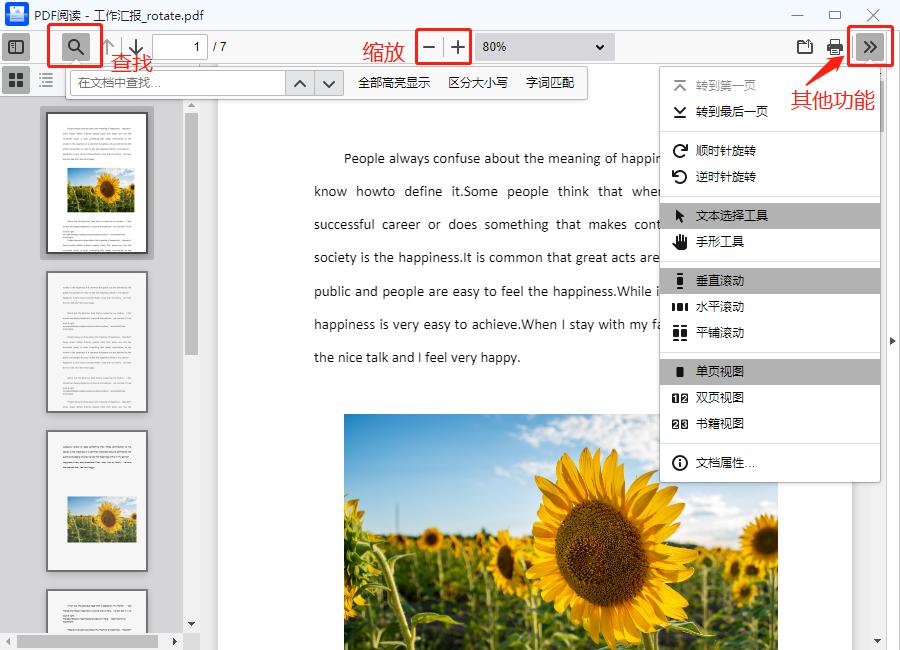Toggle the sidebar panel icon
Viewport: 900px width, 650px height.
click(x=16, y=46)
